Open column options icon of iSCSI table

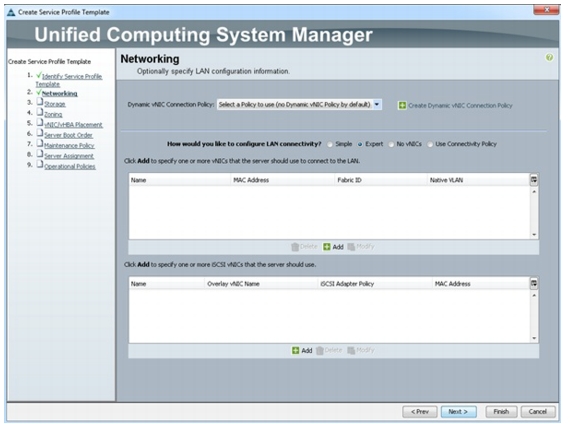(534, 283)
